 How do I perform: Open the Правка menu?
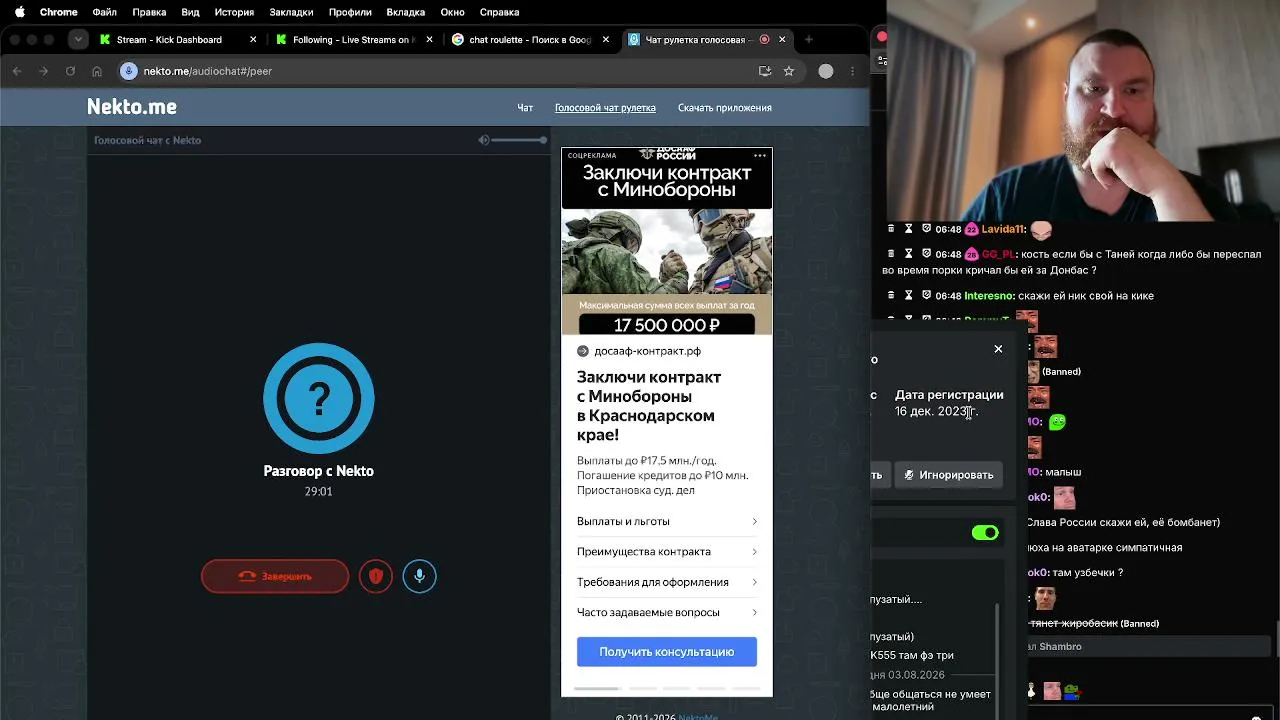coord(149,12)
